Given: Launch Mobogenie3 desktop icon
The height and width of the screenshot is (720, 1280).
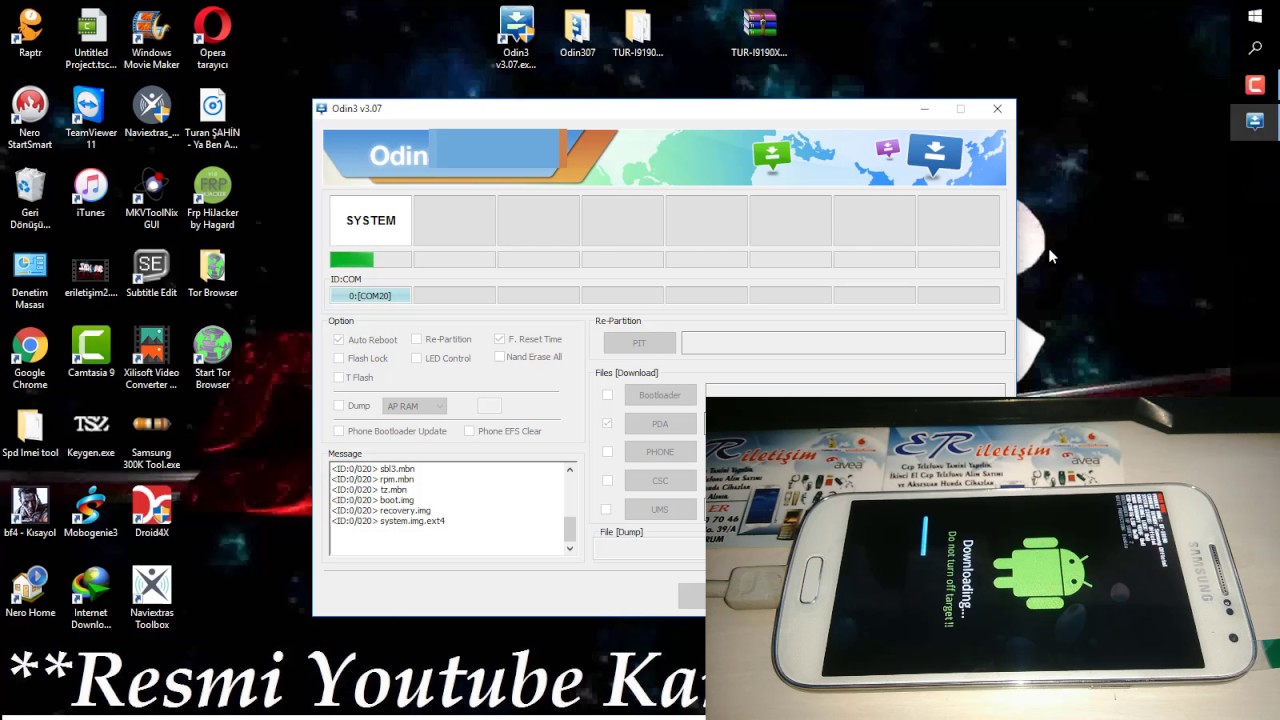Looking at the screenshot, I should click(91, 513).
